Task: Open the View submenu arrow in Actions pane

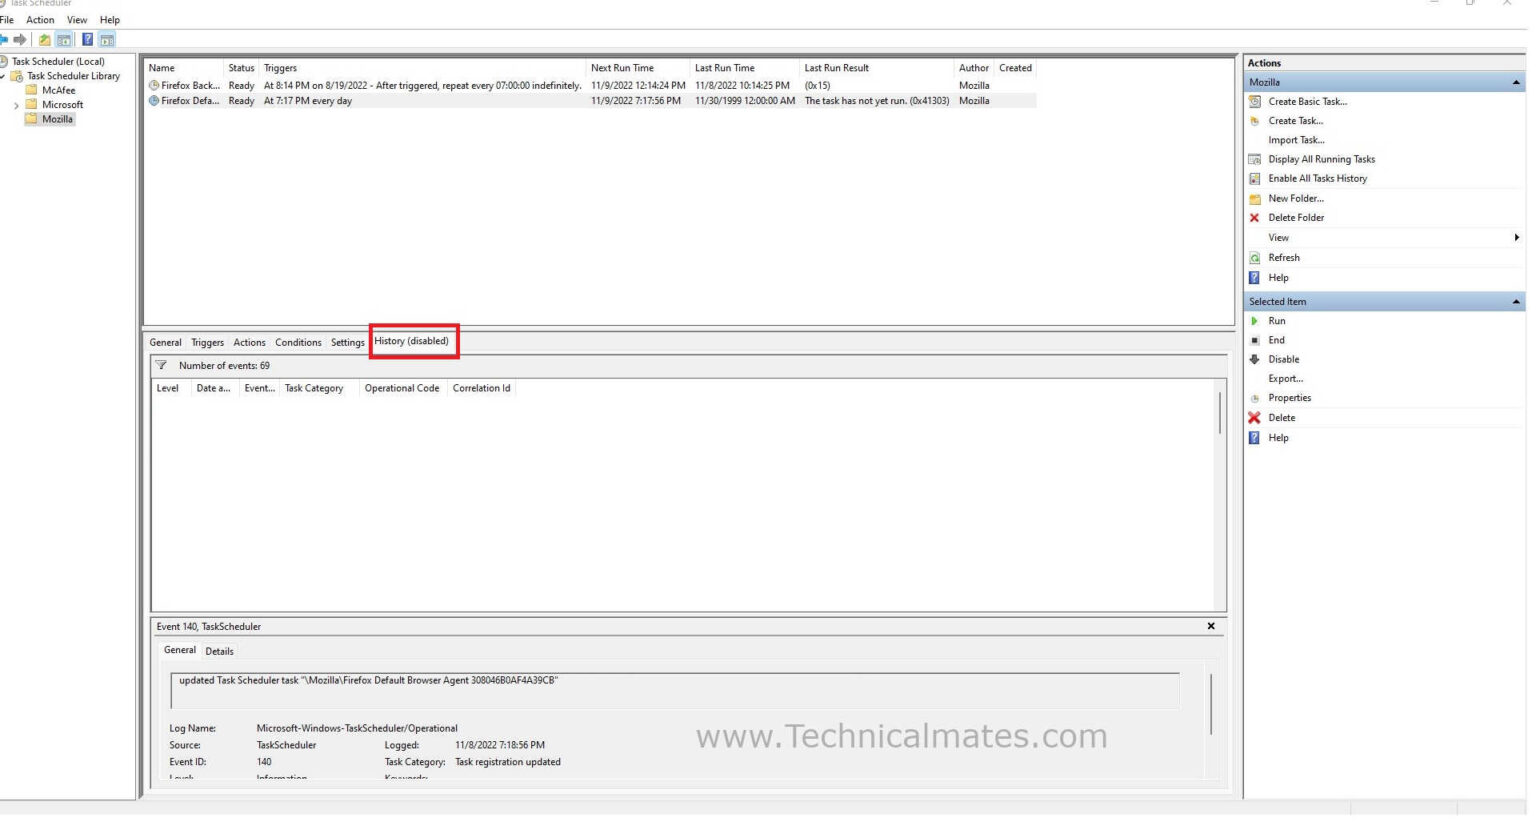Action: coord(1516,237)
